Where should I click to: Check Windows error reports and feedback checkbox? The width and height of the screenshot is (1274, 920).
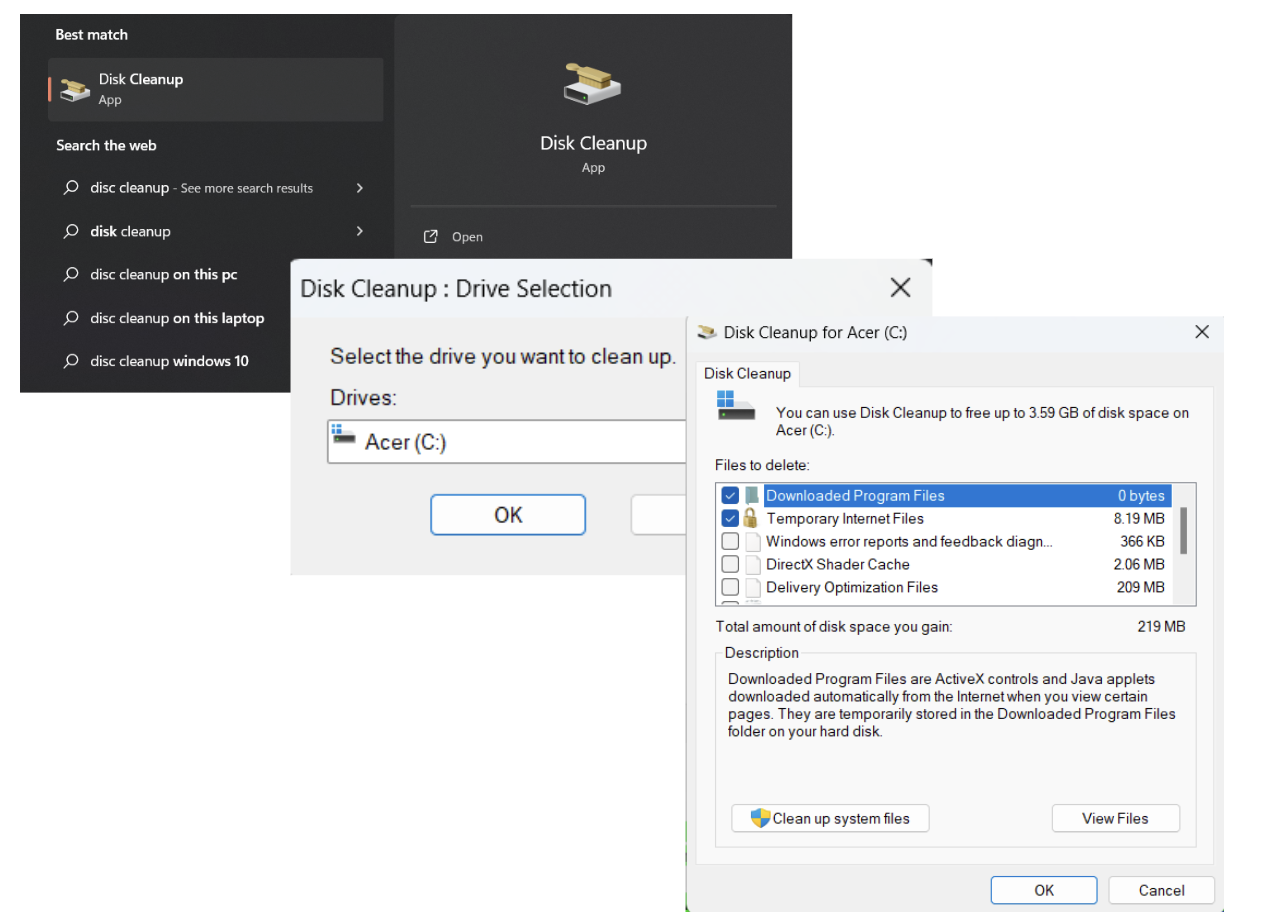pyautogui.click(x=730, y=541)
